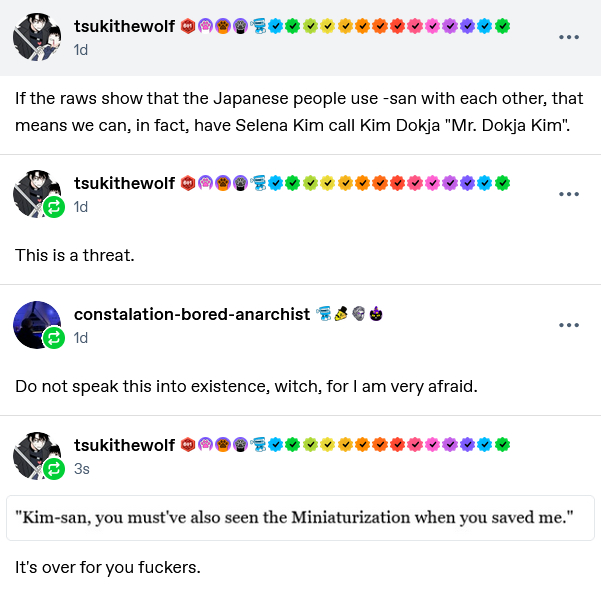
Task: Click the "3s" timestamp on the last post
Action: [81, 468]
